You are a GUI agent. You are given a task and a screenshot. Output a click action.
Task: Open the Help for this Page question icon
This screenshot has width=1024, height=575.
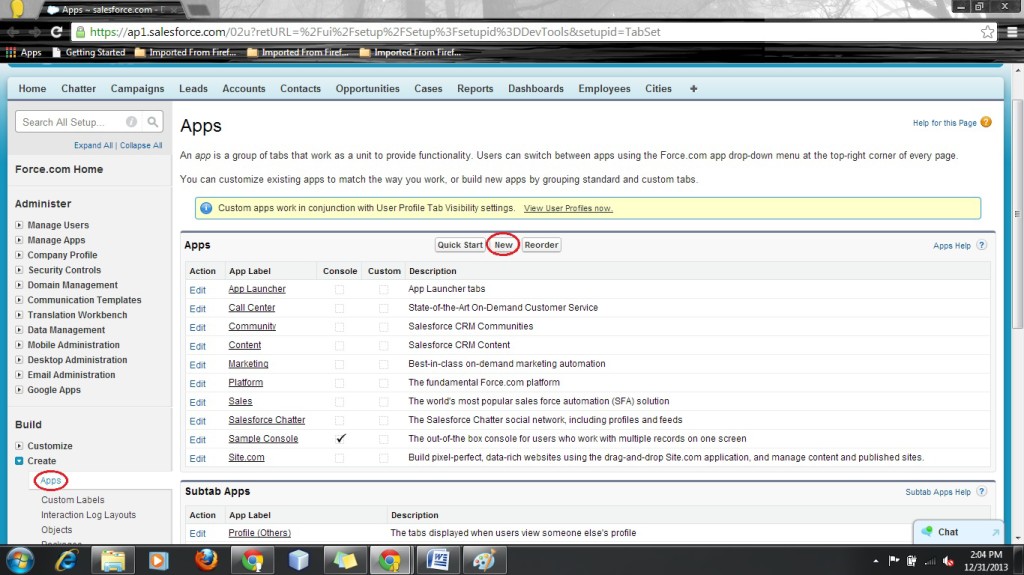986,122
